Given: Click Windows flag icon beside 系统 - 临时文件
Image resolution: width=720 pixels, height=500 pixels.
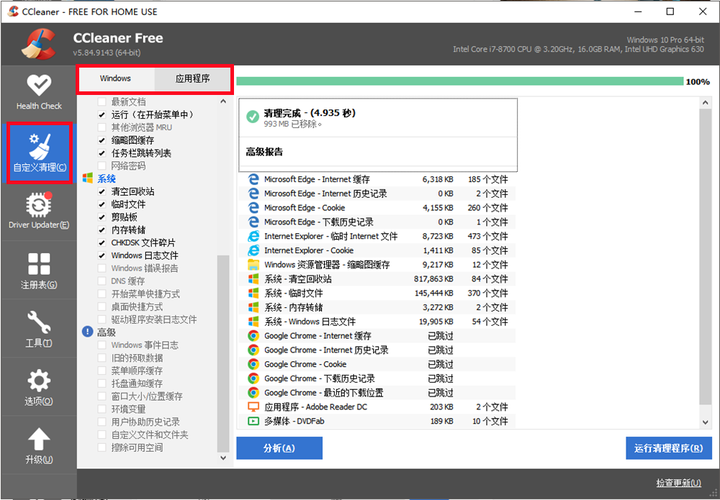Looking at the screenshot, I should 253,293.
